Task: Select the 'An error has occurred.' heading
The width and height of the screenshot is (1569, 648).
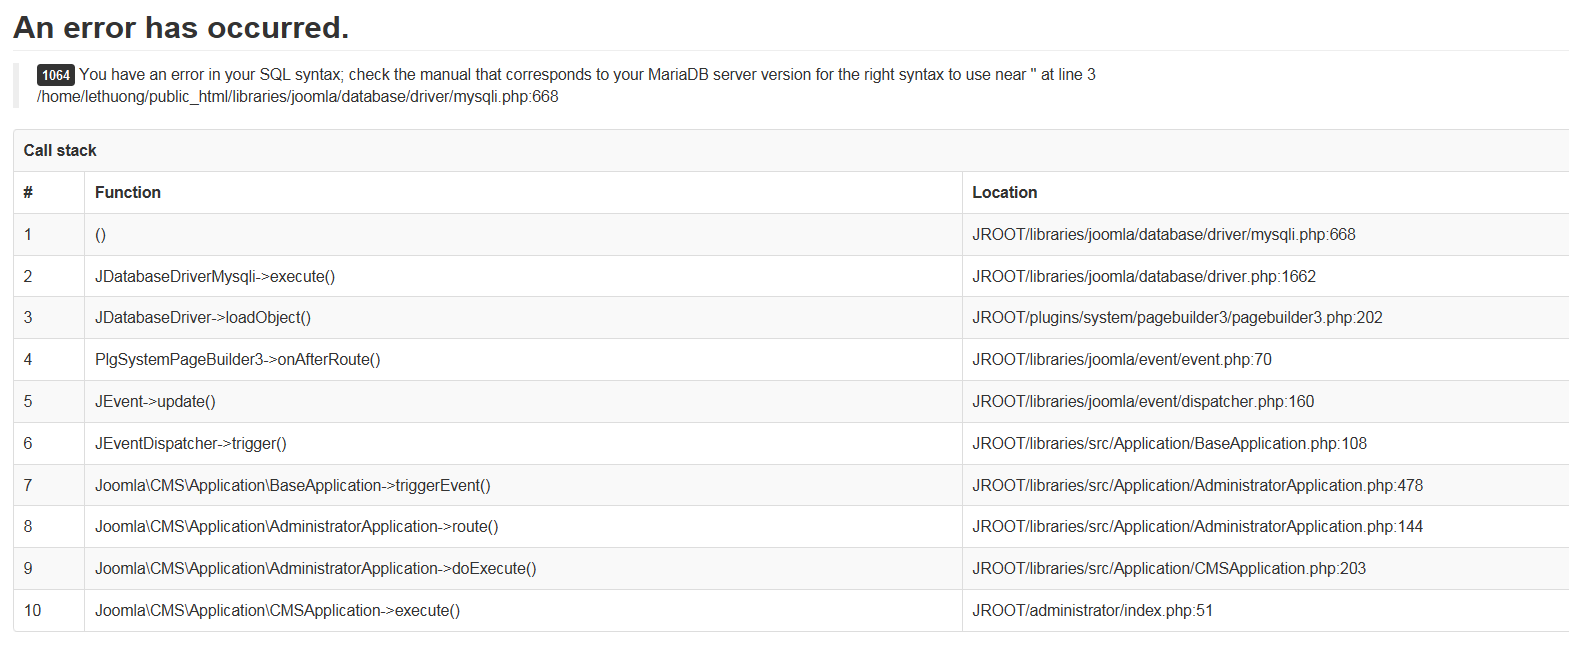Action: (181, 27)
